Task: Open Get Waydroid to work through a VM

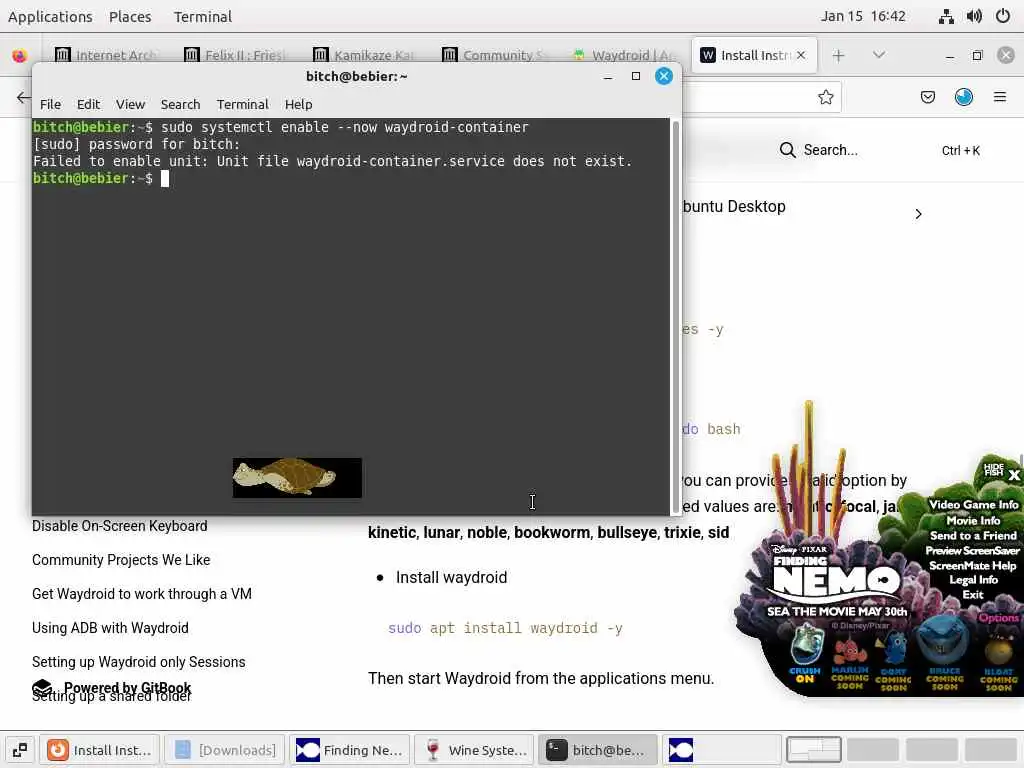Action: [x=142, y=594]
